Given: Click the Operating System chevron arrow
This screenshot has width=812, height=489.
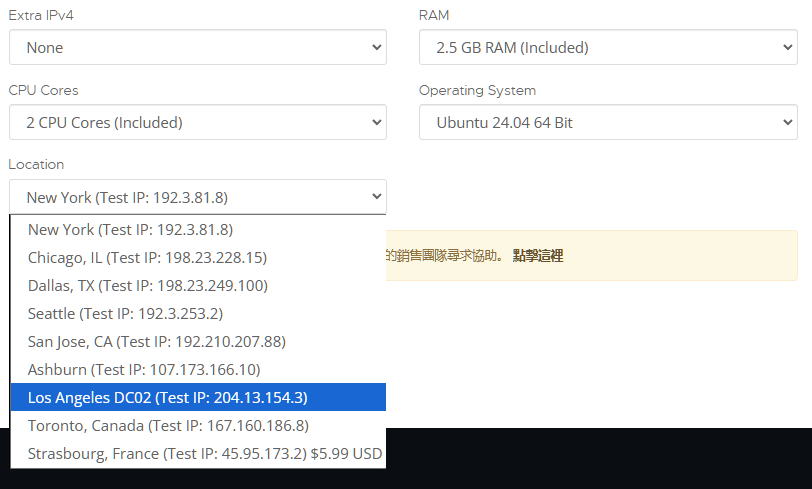Looking at the screenshot, I should click(x=787, y=123).
